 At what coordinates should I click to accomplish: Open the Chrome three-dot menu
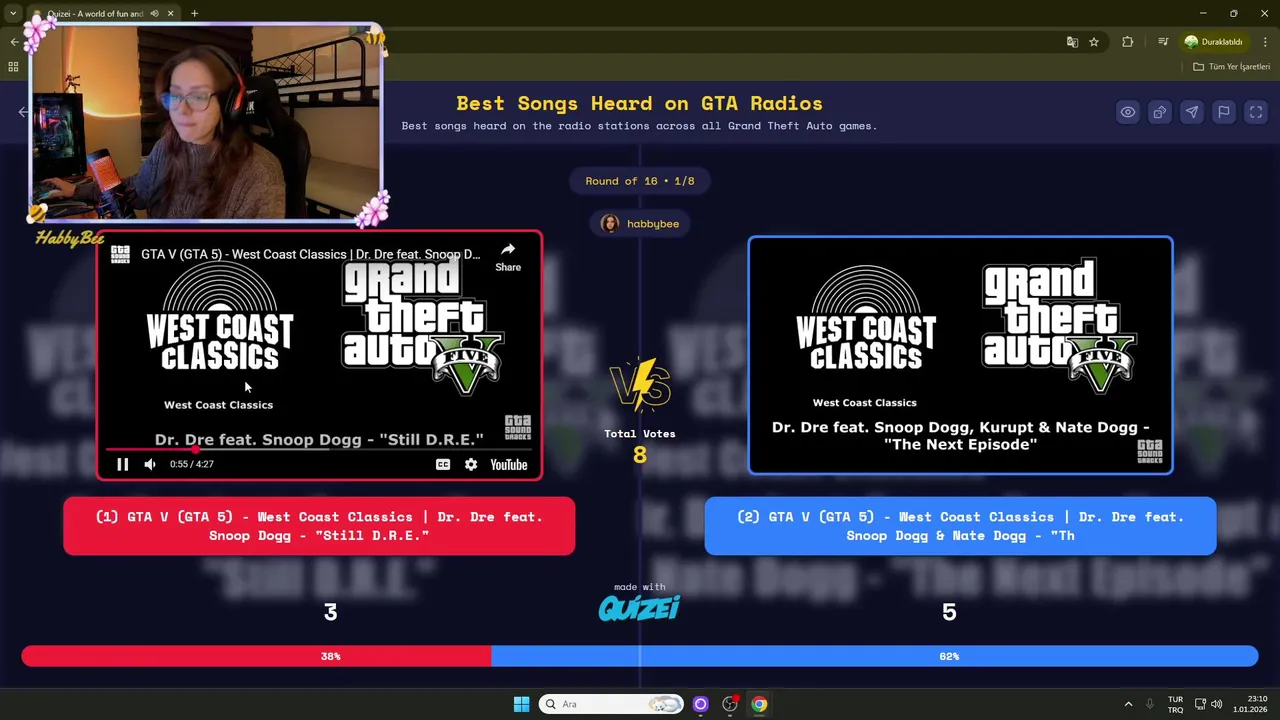tap(1265, 42)
